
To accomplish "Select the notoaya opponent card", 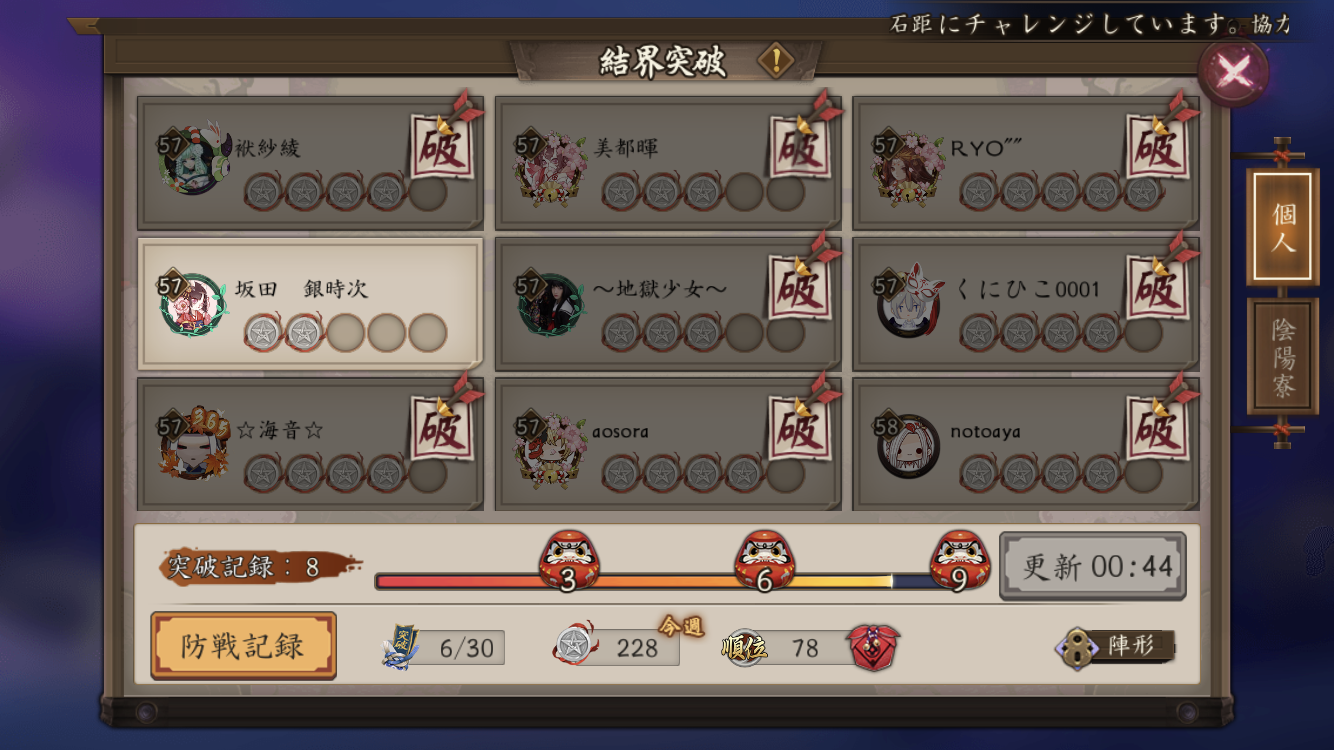I will coord(1026,444).
